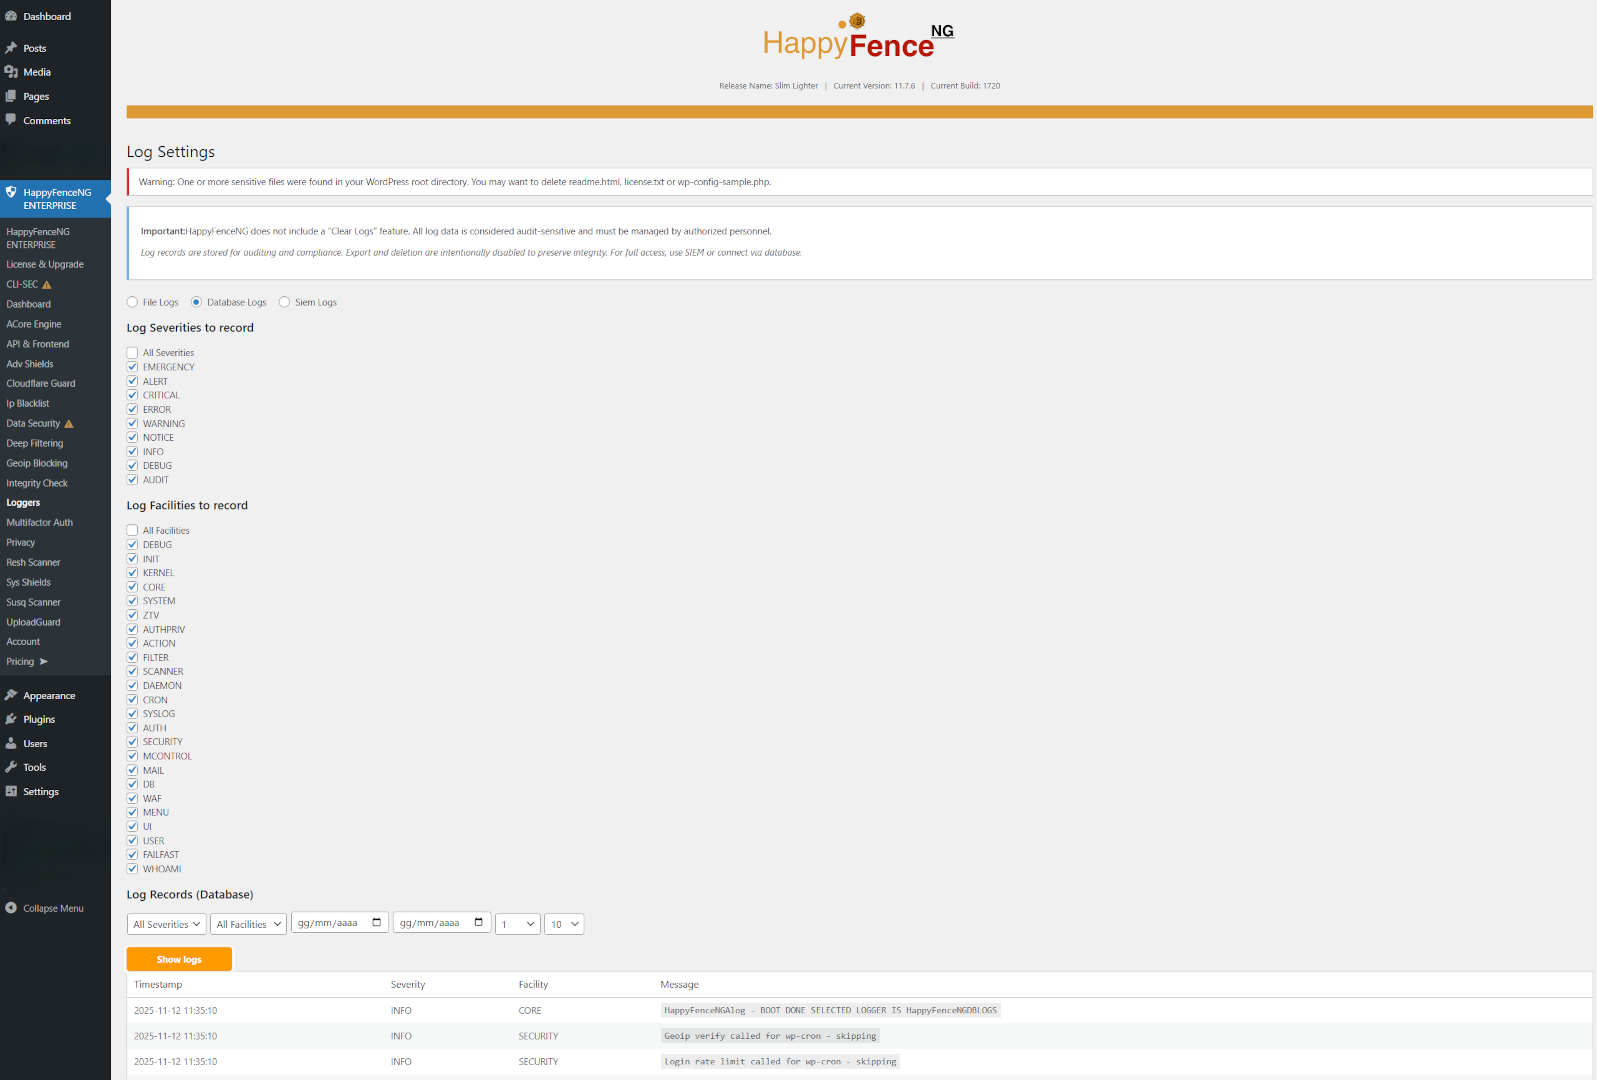The image size is (1597, 1080).
Task: Click the Geoip verify called log message
Action: click(770, 1036)
